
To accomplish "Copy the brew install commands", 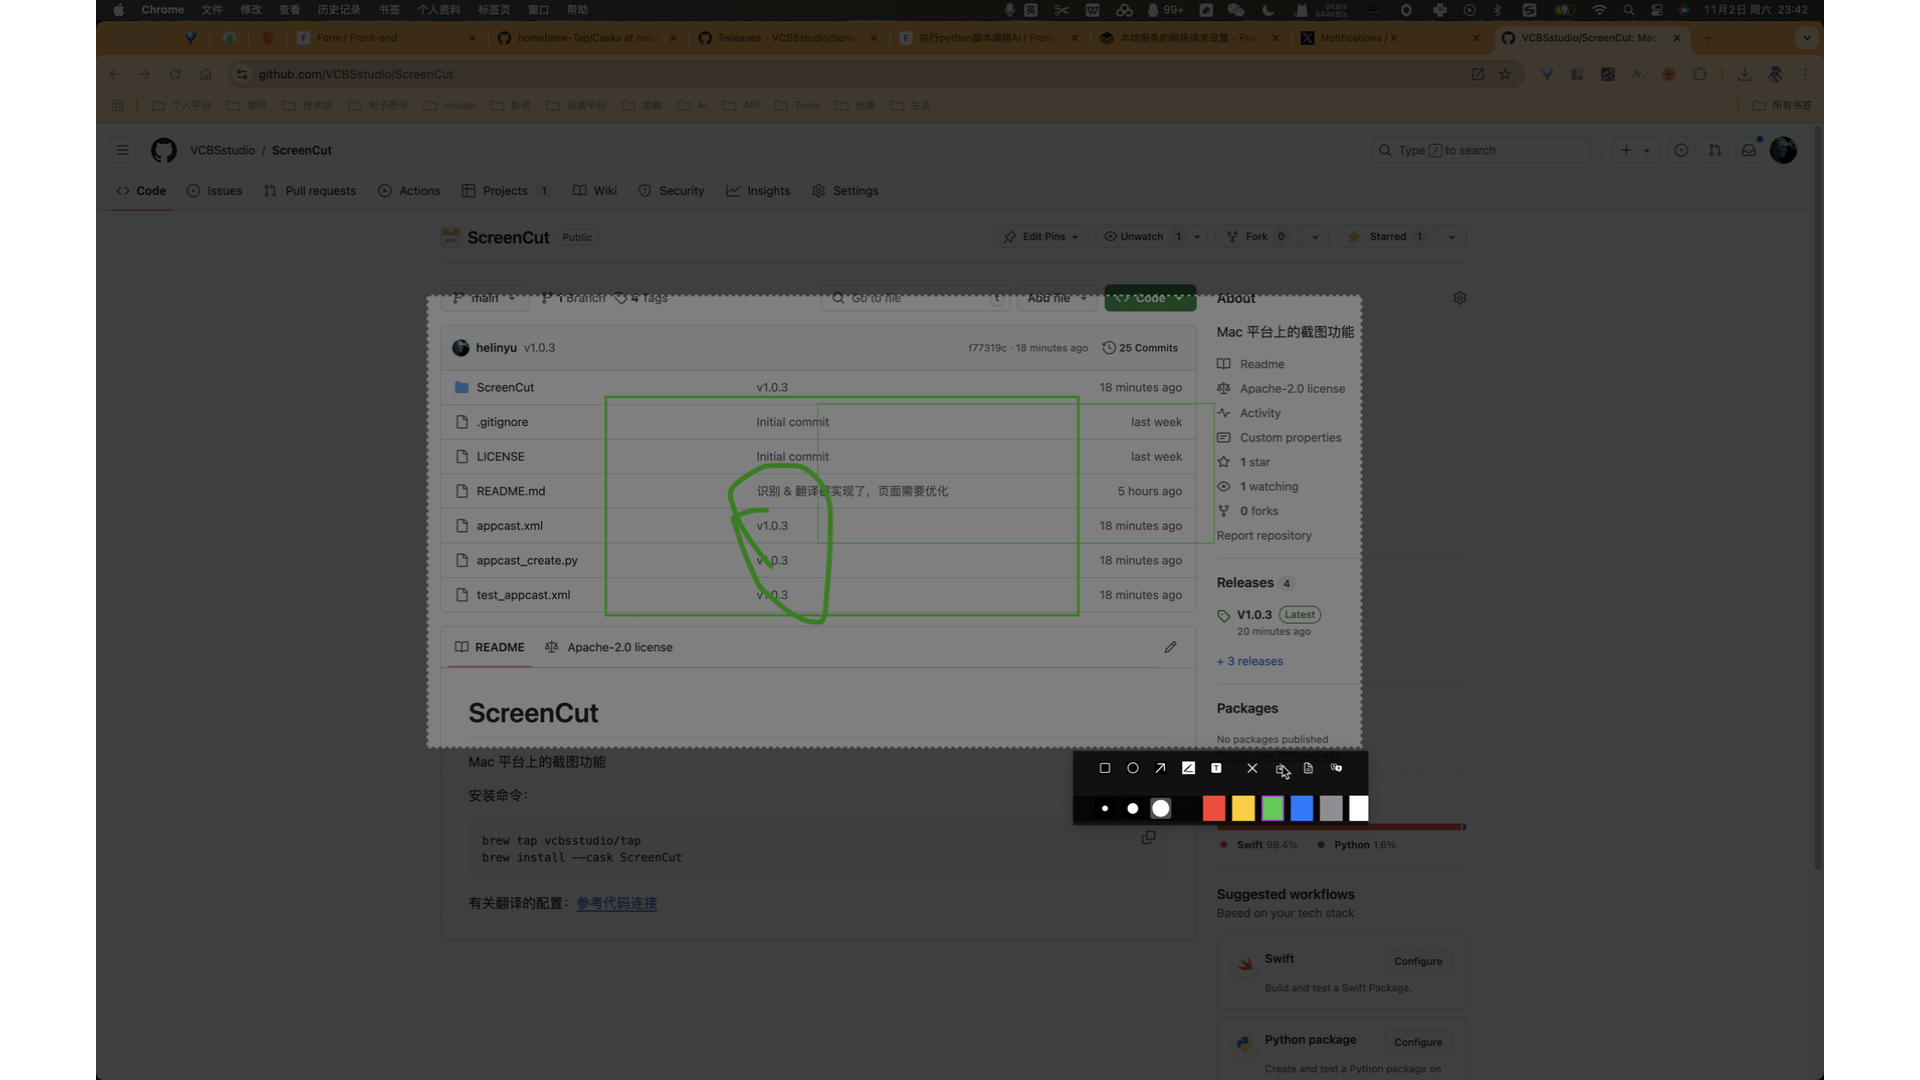I will click(1148, 838).
